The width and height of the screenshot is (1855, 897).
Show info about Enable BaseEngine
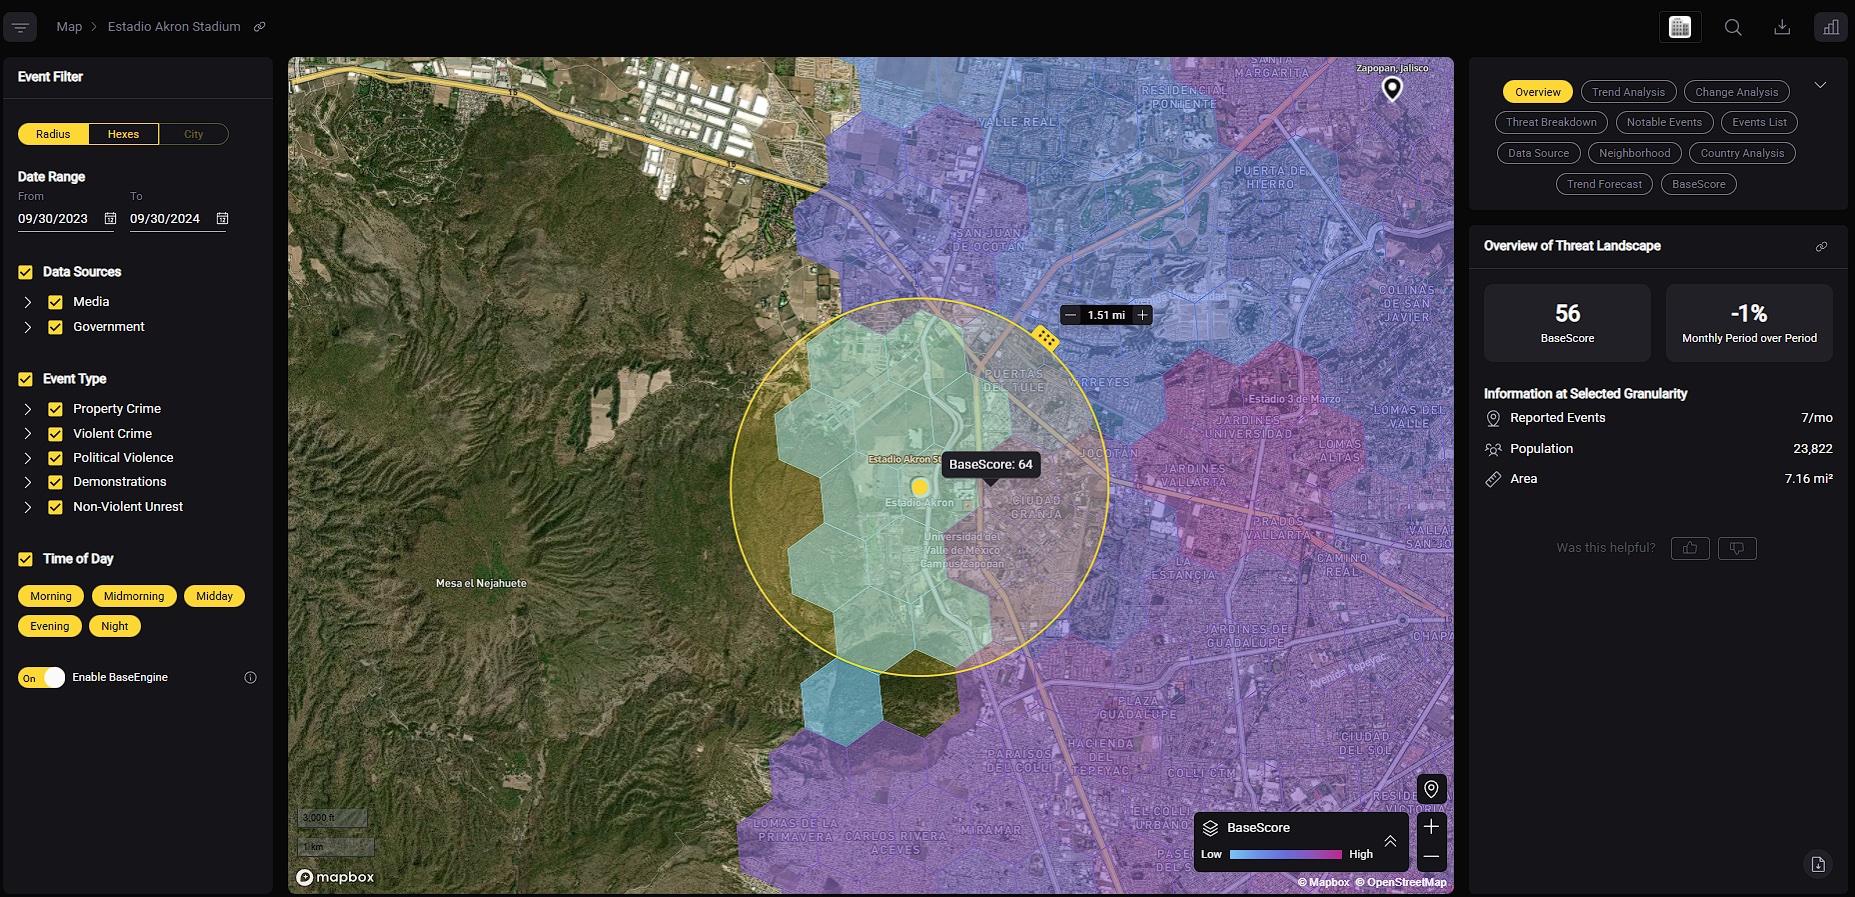(250, 677)
